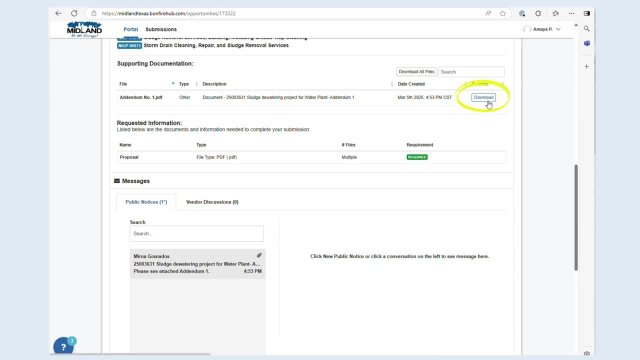Open the Submissions menu item
The height and width of the screenshot is (360, 640).
(161, 29)
